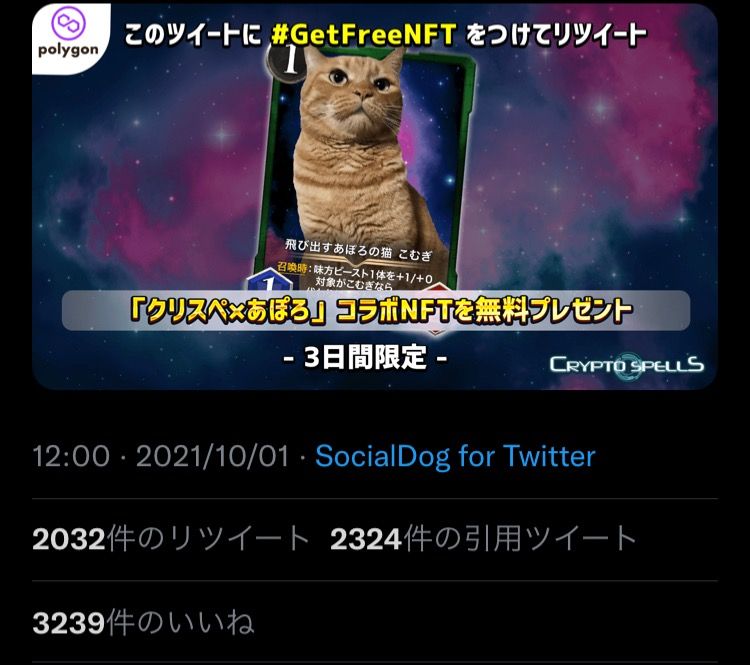Click the 2021/10/01 tweet date
Image resolution: width=750 pixels, height=665 pixels.
pos(213,456)
